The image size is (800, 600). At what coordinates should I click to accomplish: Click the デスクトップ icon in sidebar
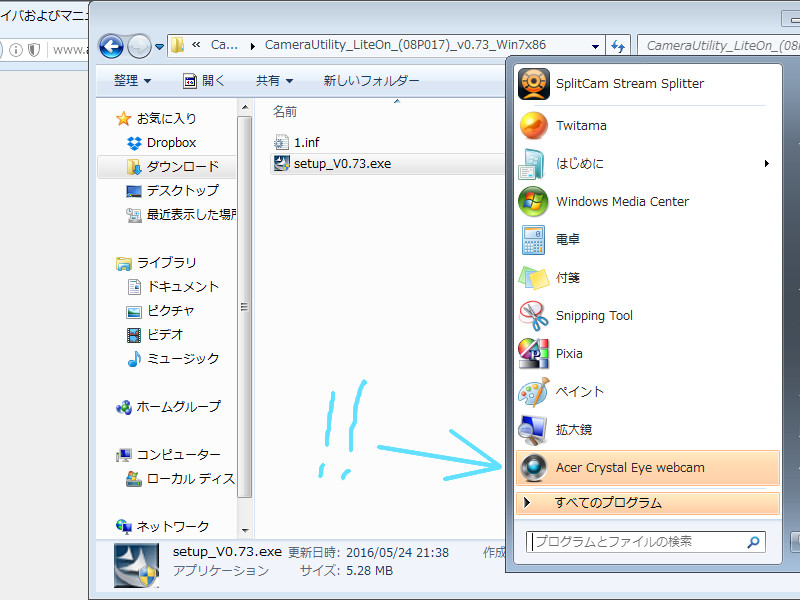click(x=134, y=191)
